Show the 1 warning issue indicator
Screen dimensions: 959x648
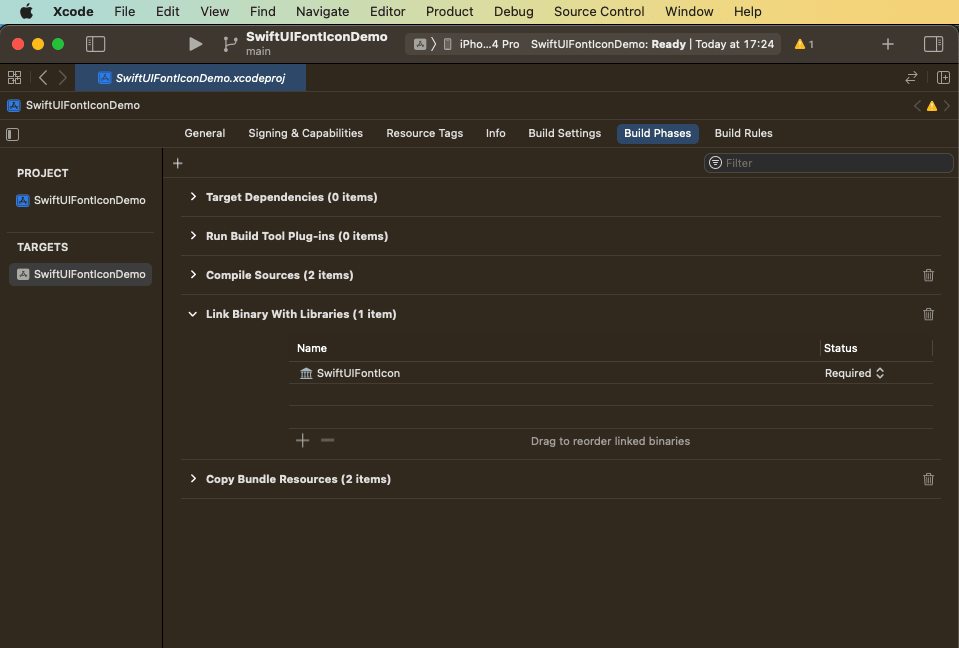804,44
